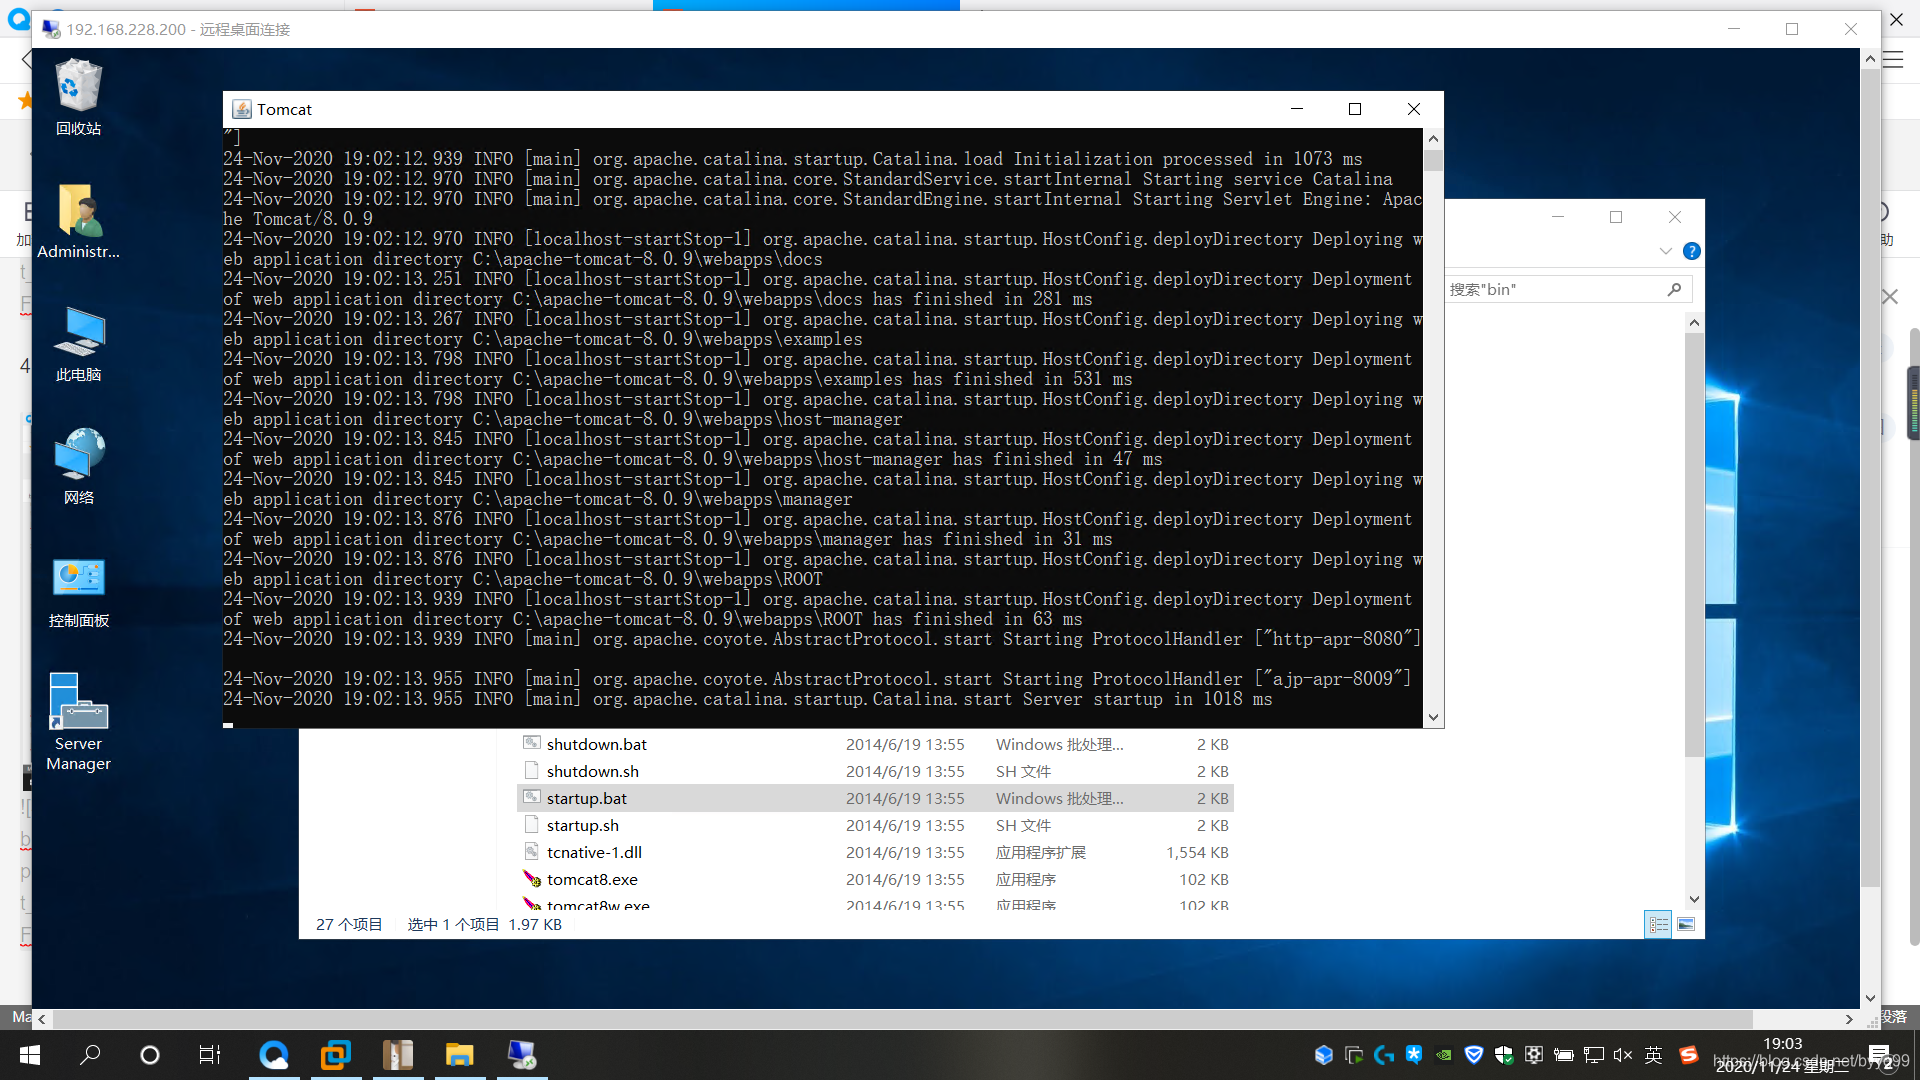
Task: Open the Sogou input tray icon
Action: tap(1689, 1055)
